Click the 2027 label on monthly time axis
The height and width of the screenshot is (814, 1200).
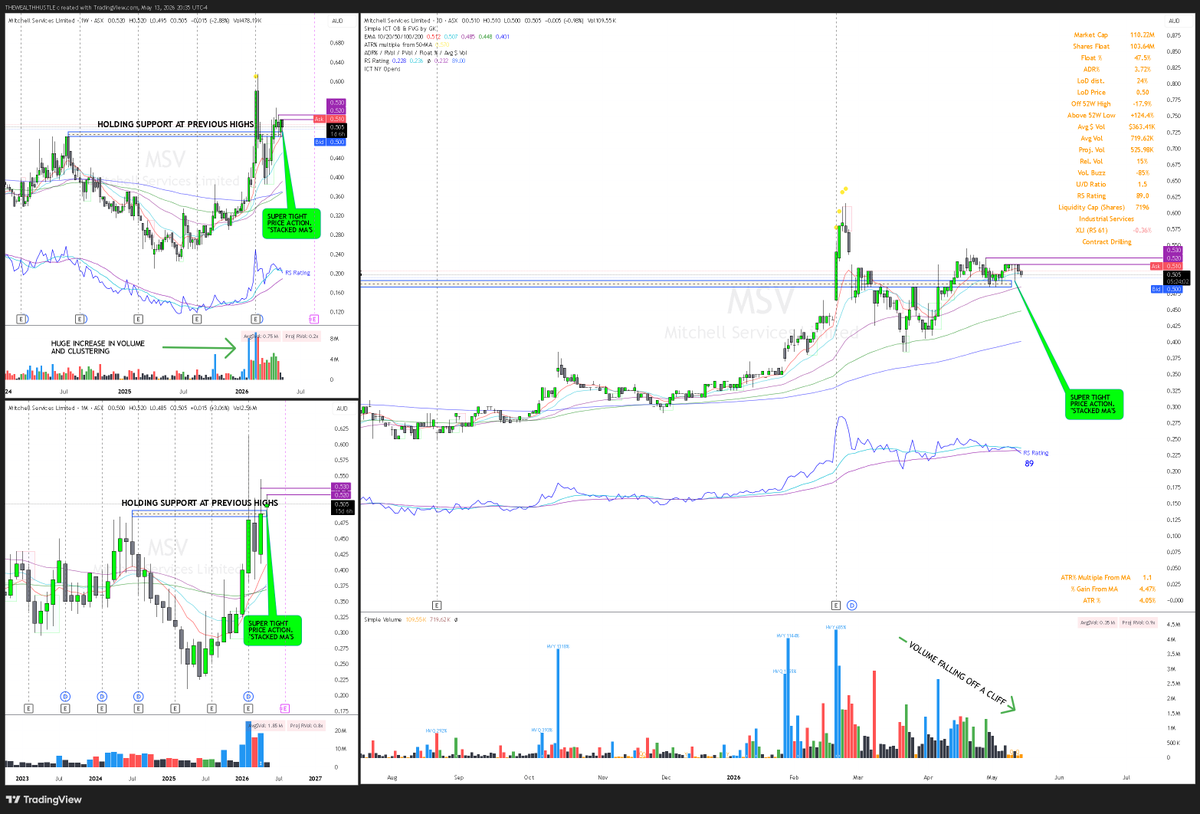(316, 776)
